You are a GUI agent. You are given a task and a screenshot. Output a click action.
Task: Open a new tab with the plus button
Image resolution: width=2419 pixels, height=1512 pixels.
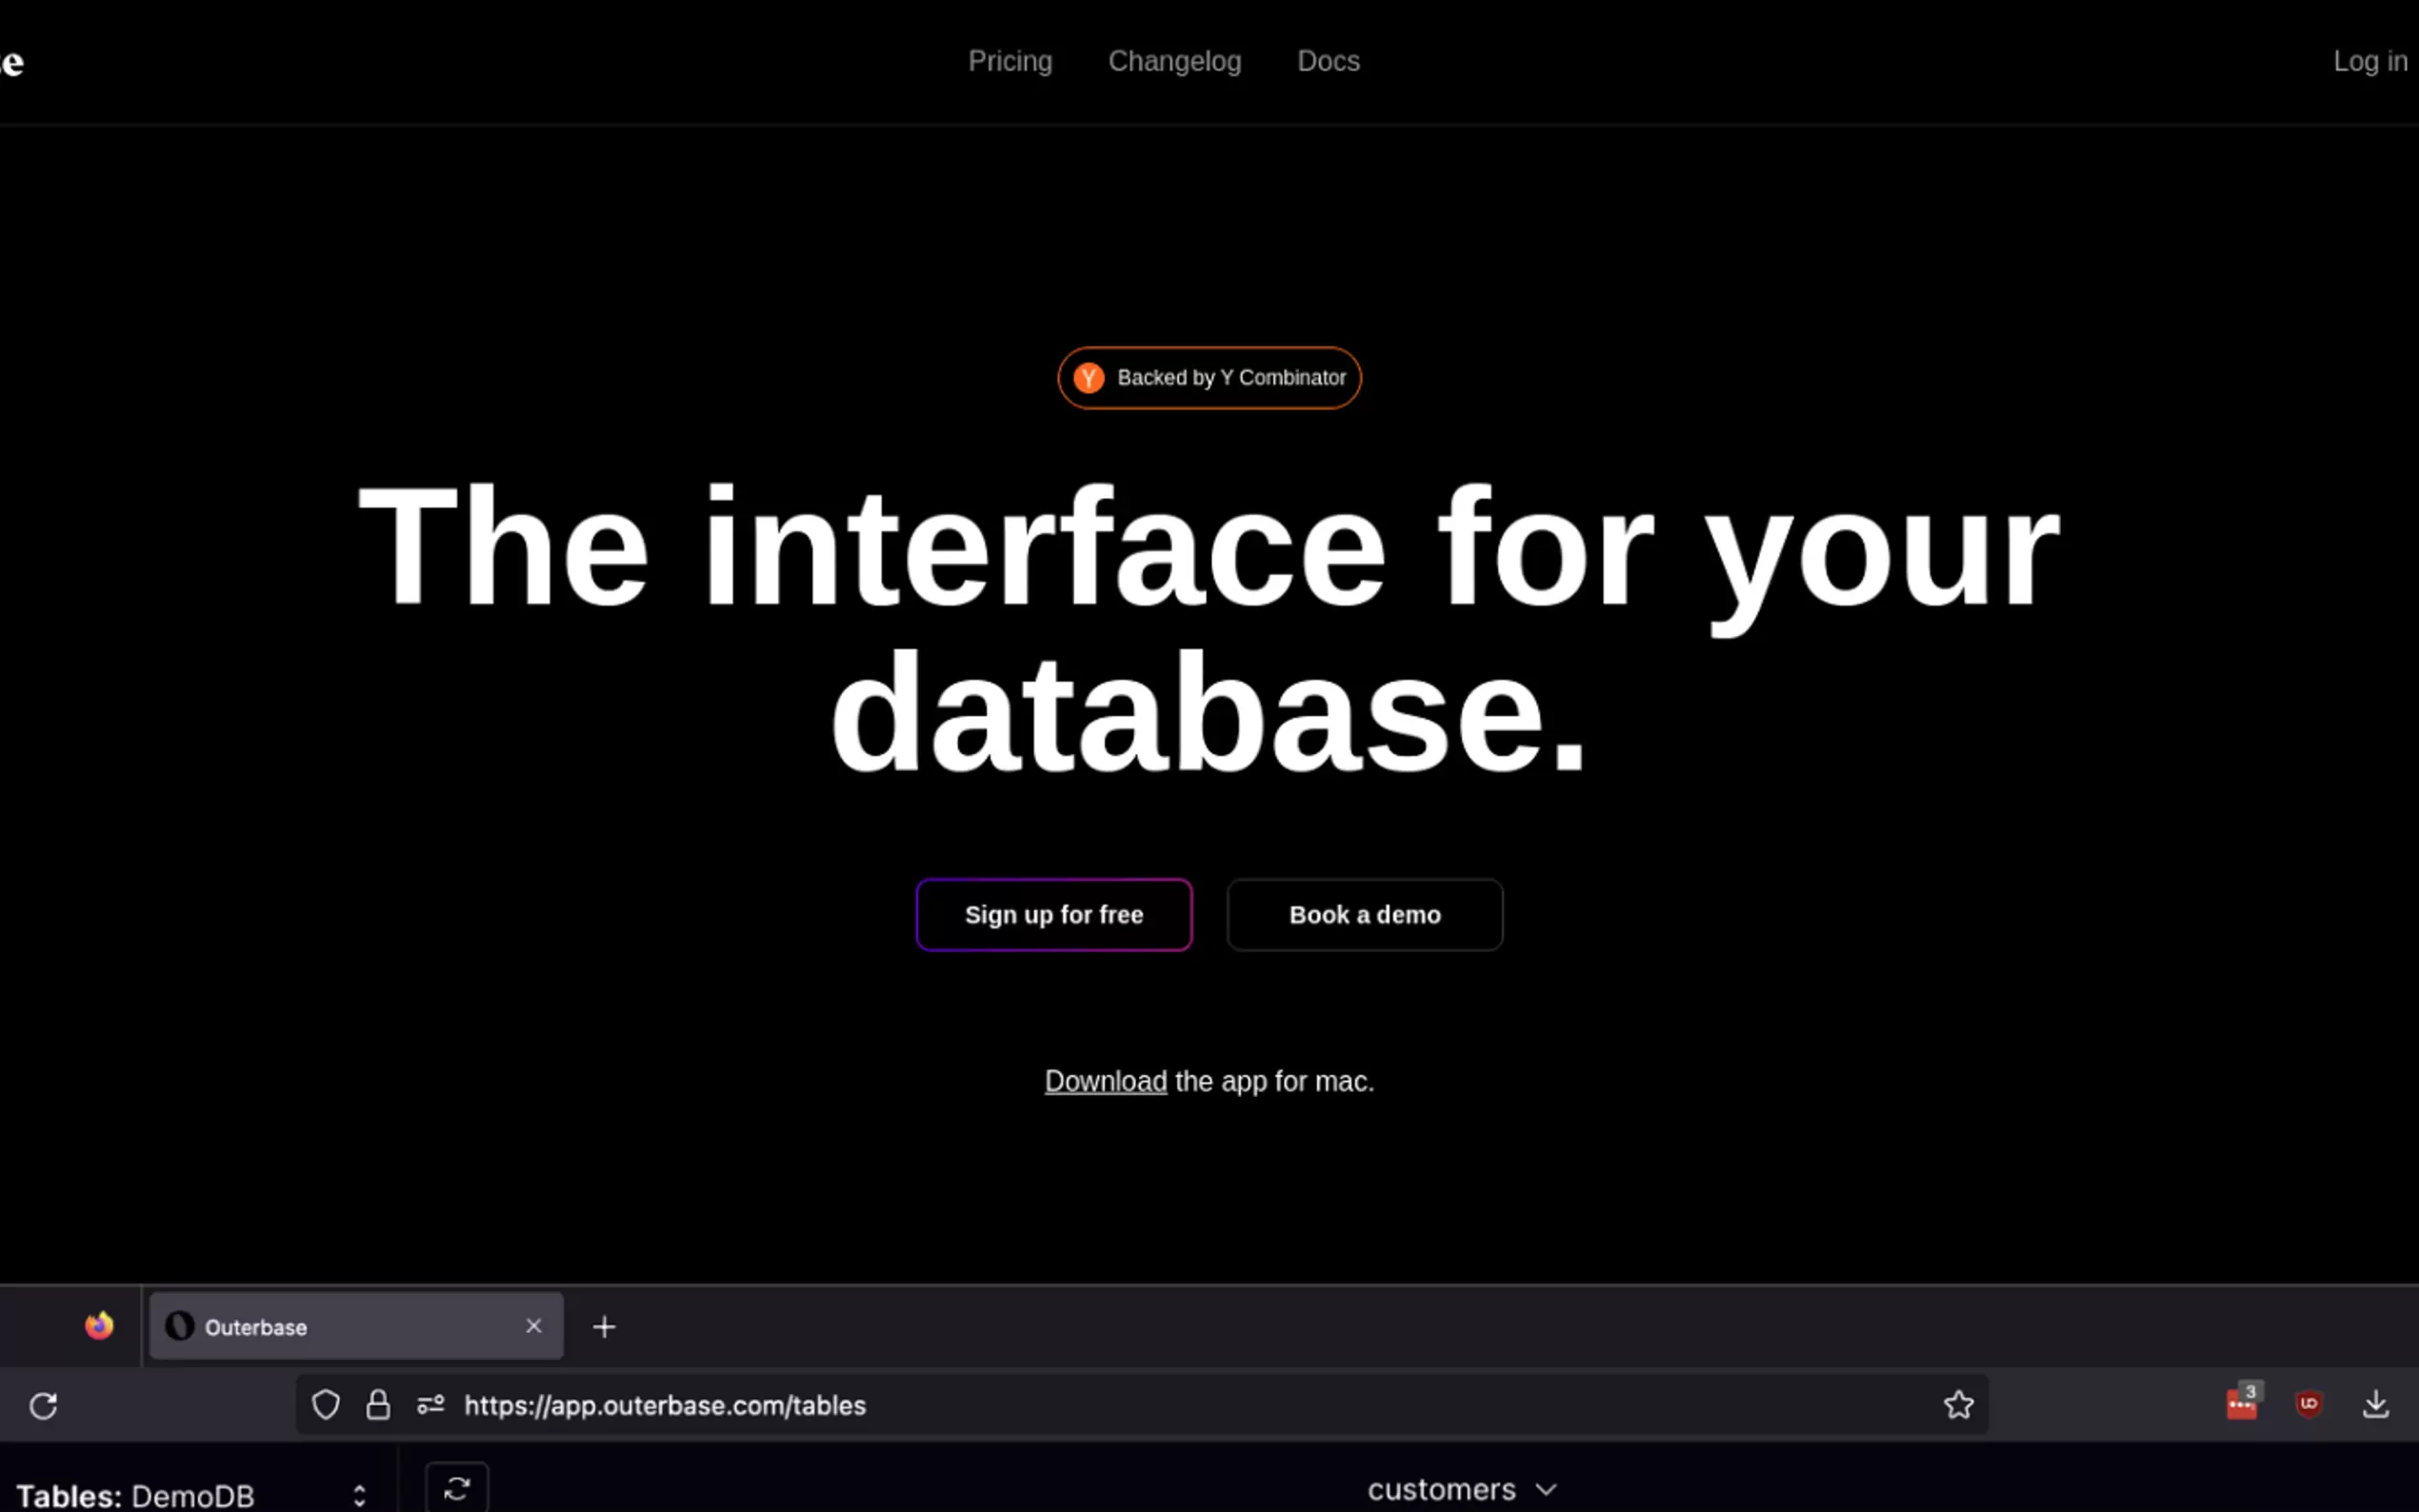[x=604, y=1327]
